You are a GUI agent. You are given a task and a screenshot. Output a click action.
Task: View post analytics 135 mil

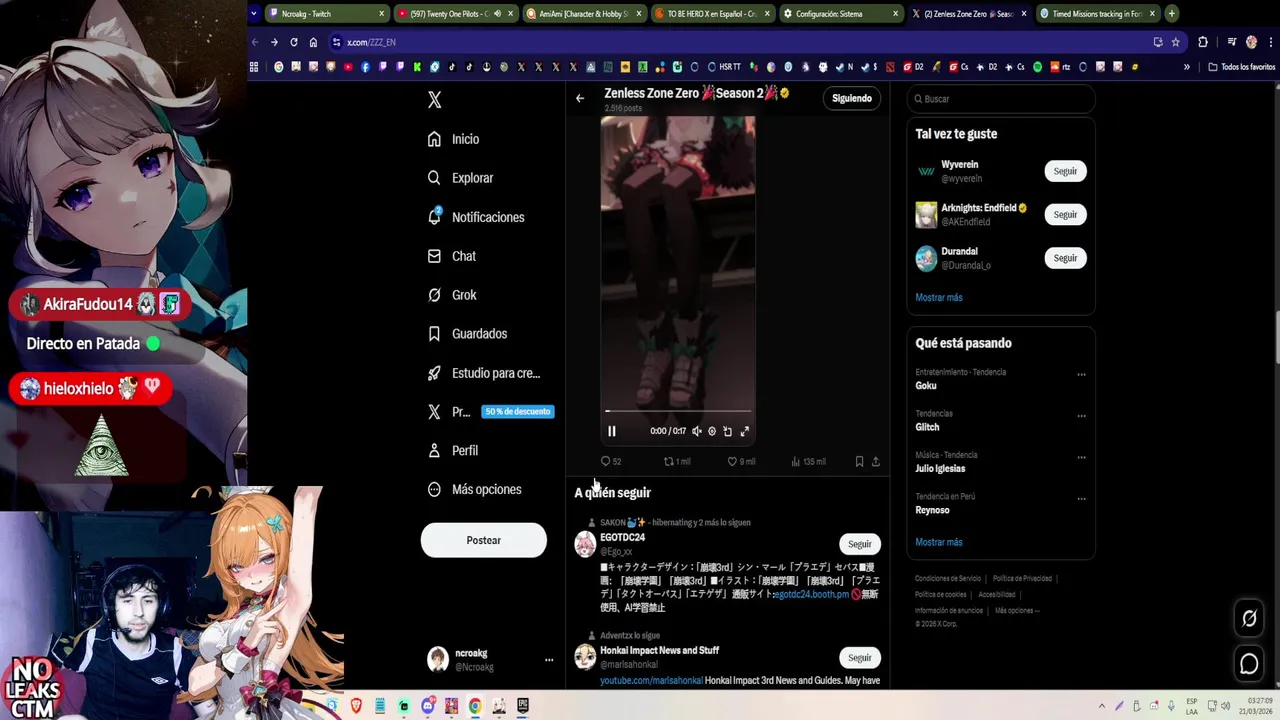[x=808, y=461]
